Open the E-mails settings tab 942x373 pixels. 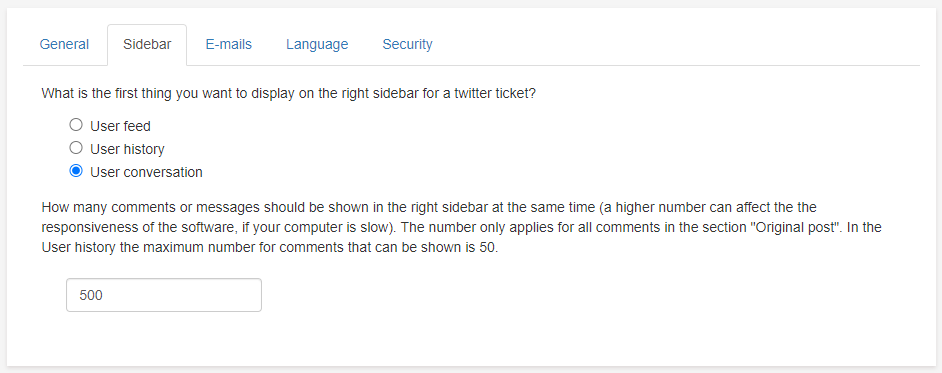click(x=228, y=44)
